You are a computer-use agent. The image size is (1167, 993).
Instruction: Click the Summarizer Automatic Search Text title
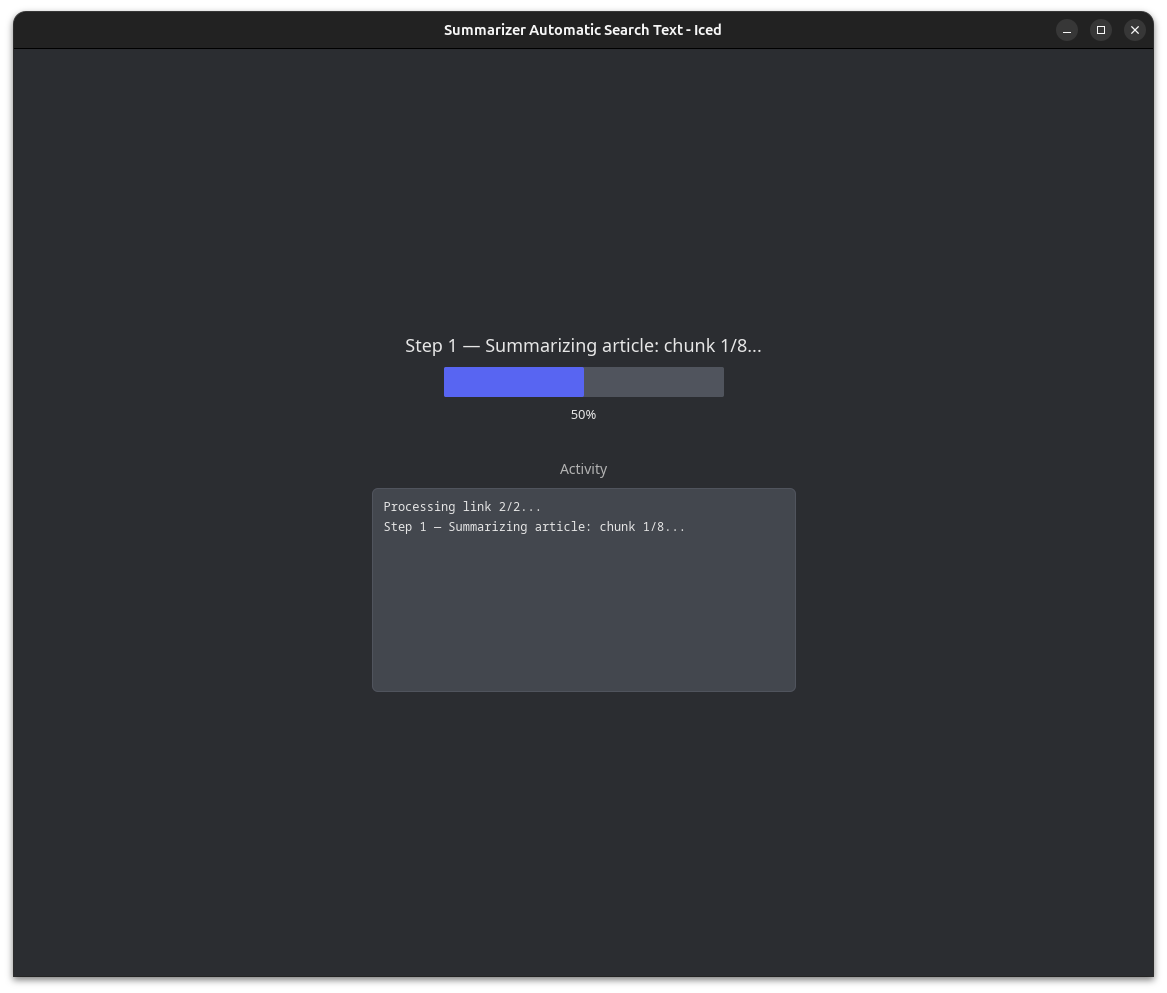coord(583,30)
